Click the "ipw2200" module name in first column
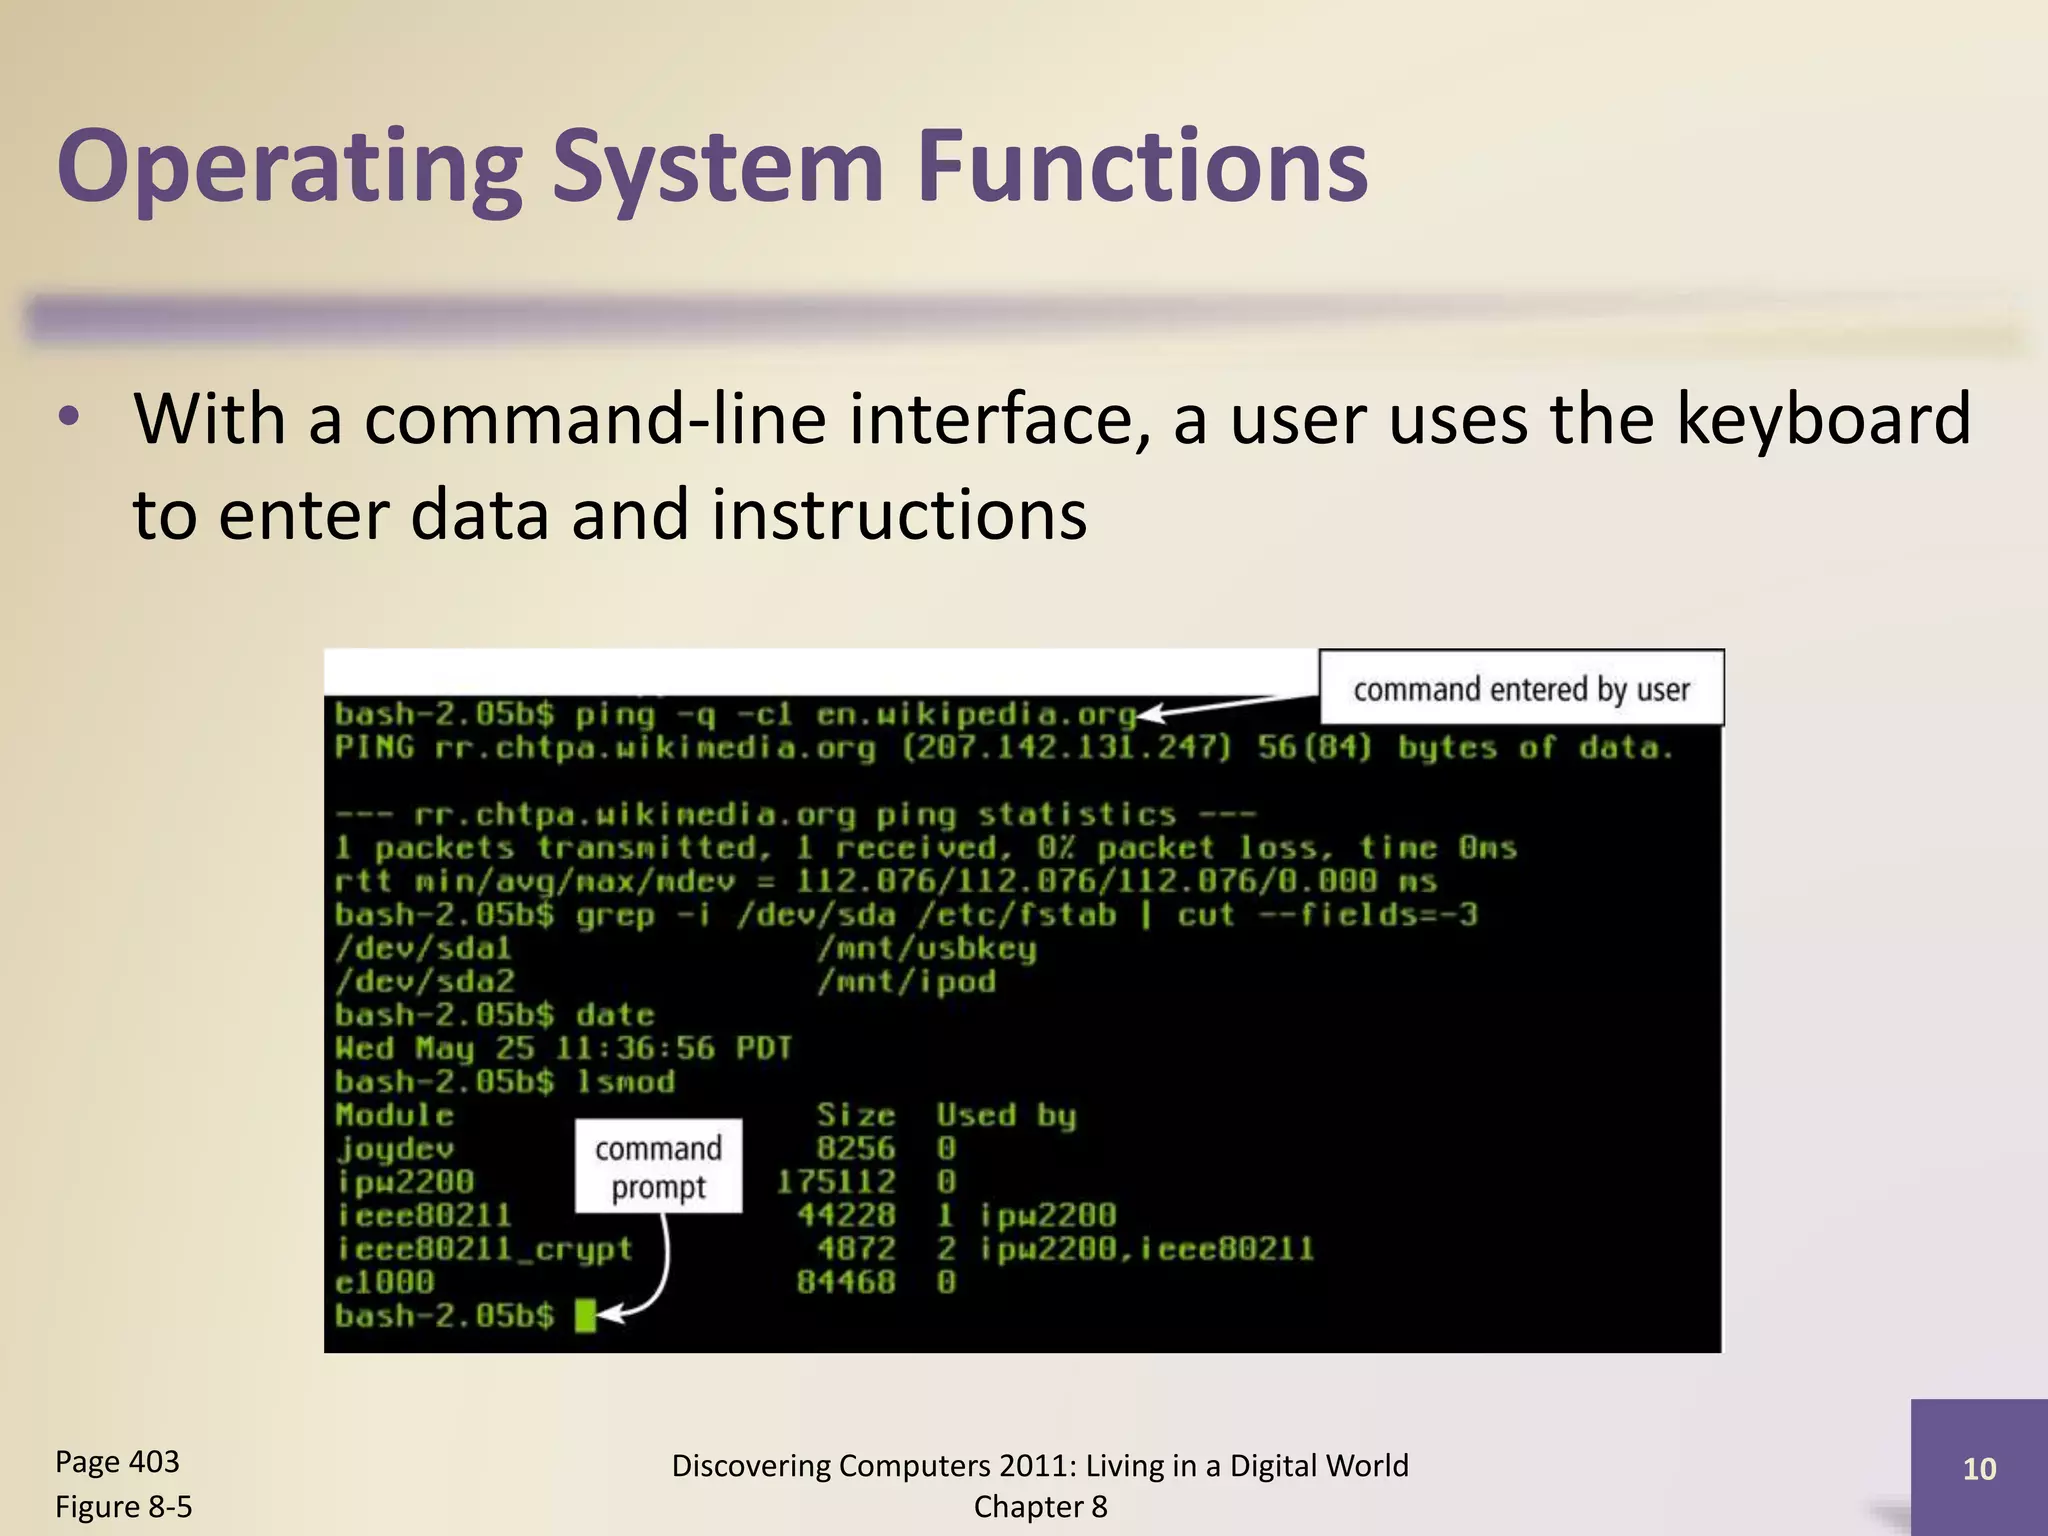 coord(404,1181)
